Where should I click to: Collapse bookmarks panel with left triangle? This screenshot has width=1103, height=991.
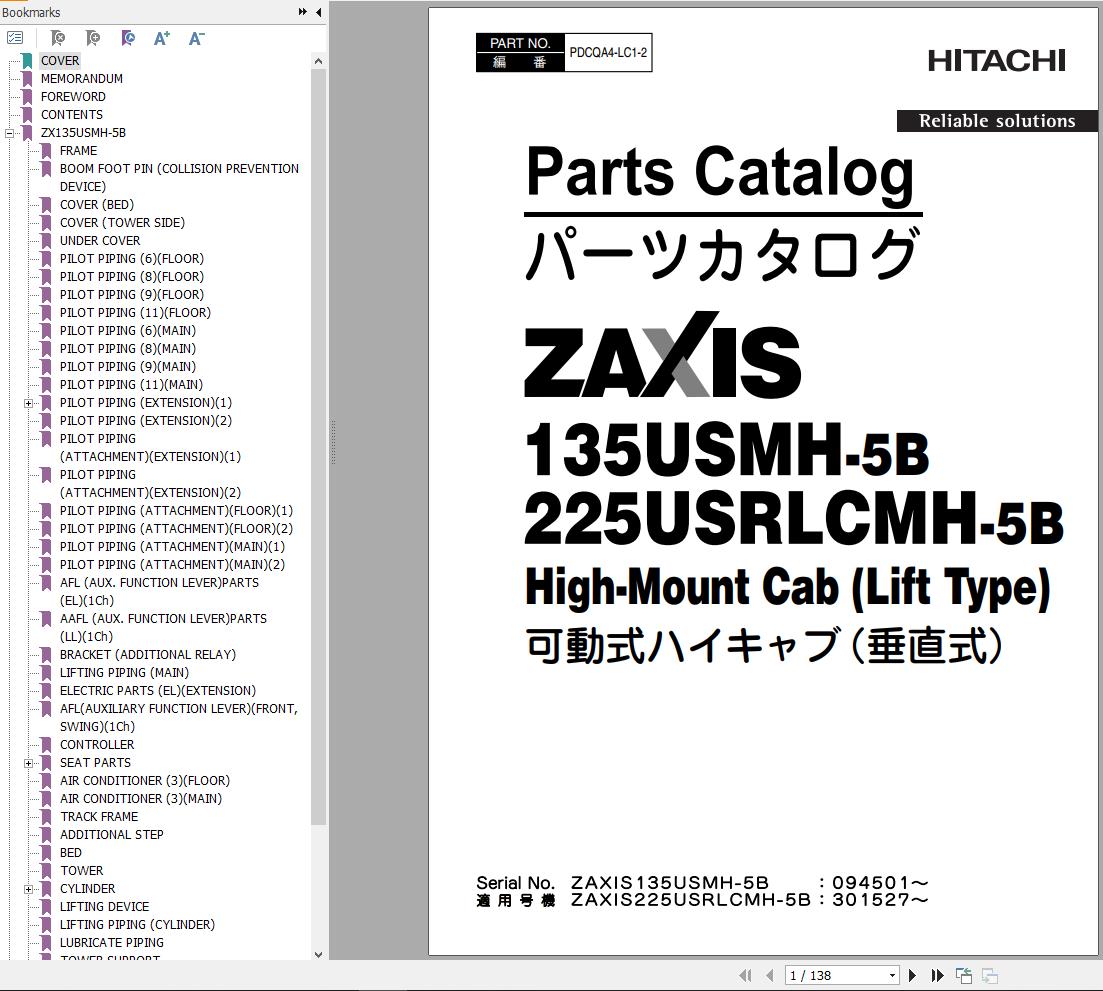319,12
